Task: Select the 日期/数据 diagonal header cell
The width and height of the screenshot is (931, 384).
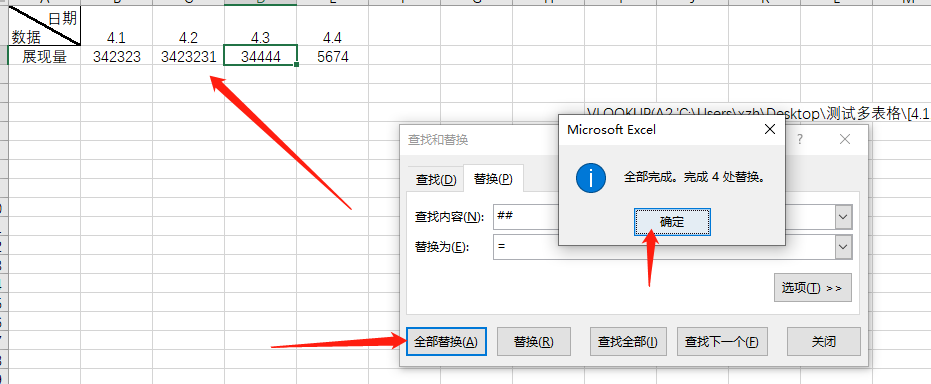Action: coord(45,26)
